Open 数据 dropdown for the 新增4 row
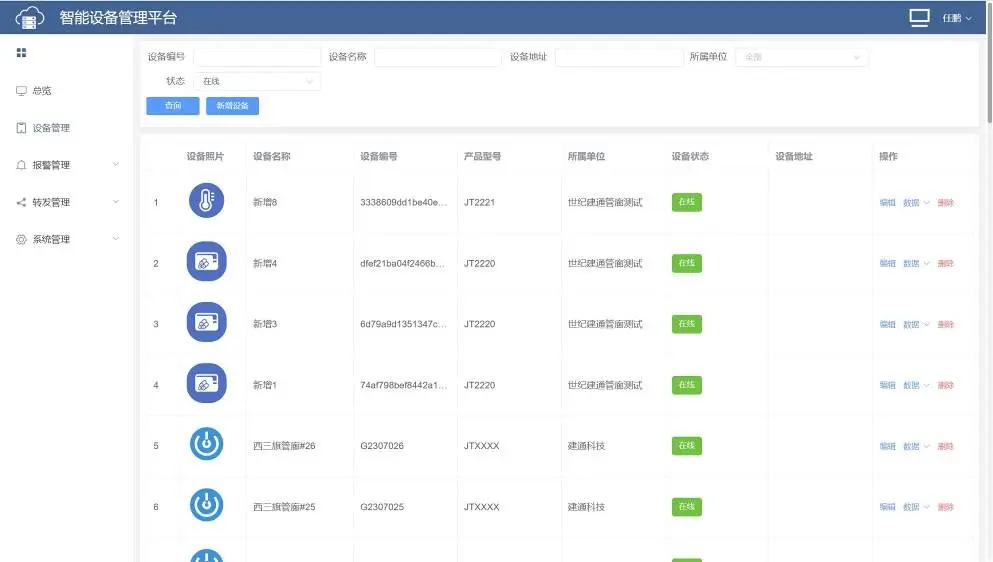The image size is (993, 562). 916,264
